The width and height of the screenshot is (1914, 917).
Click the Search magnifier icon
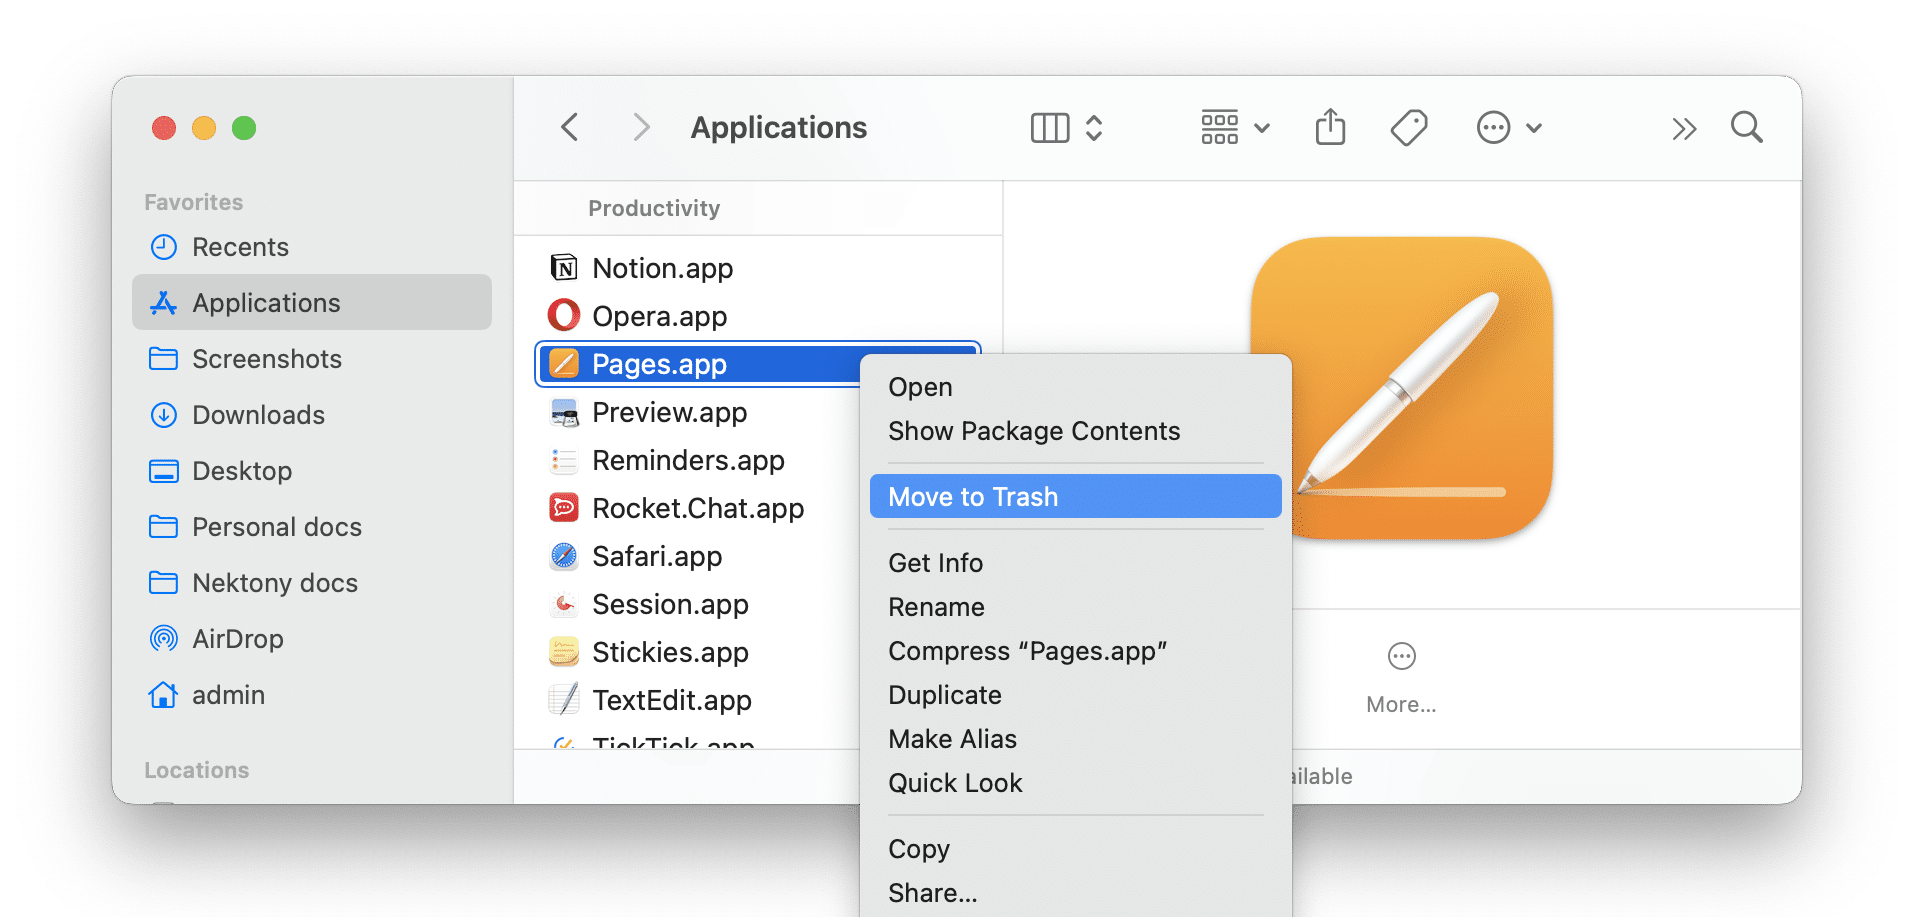pyautogui.click(x=1747, y=127)
